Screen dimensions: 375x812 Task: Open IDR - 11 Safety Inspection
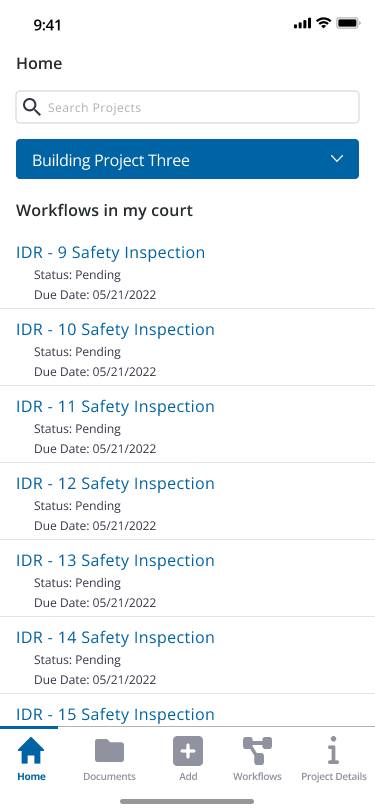(x=115, y=407)
